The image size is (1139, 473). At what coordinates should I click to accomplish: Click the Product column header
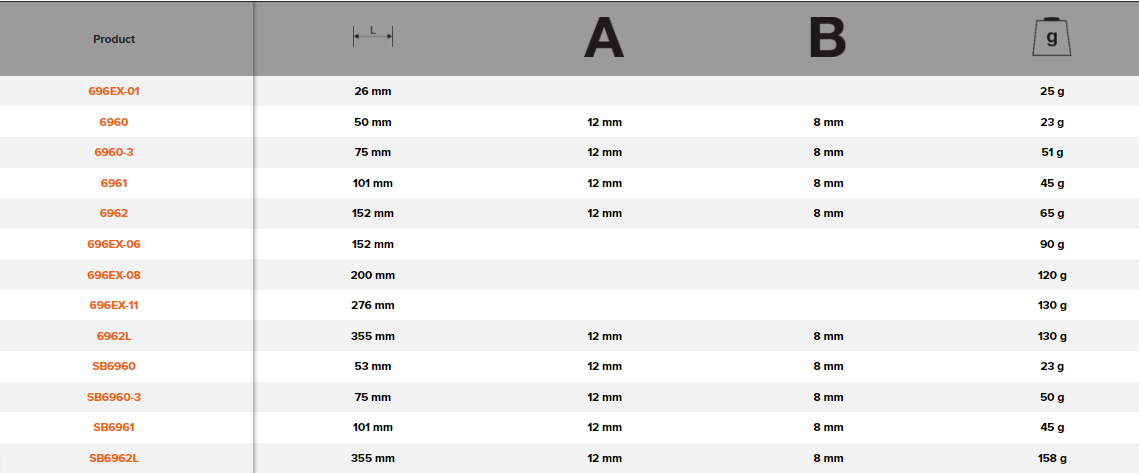pos(114,39)
